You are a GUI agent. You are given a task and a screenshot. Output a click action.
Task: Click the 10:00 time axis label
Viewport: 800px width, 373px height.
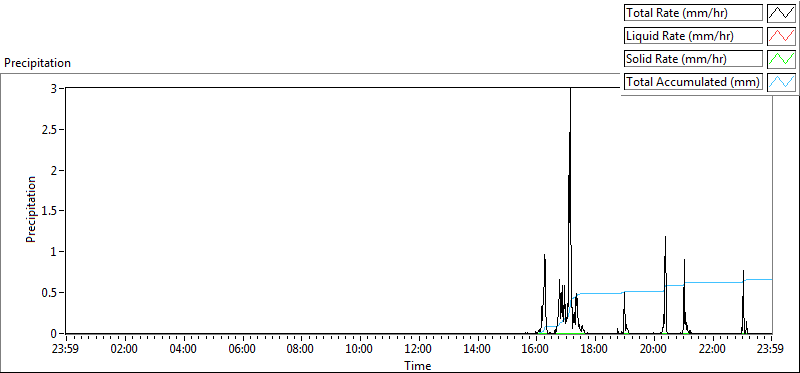(x=360, y=350)
